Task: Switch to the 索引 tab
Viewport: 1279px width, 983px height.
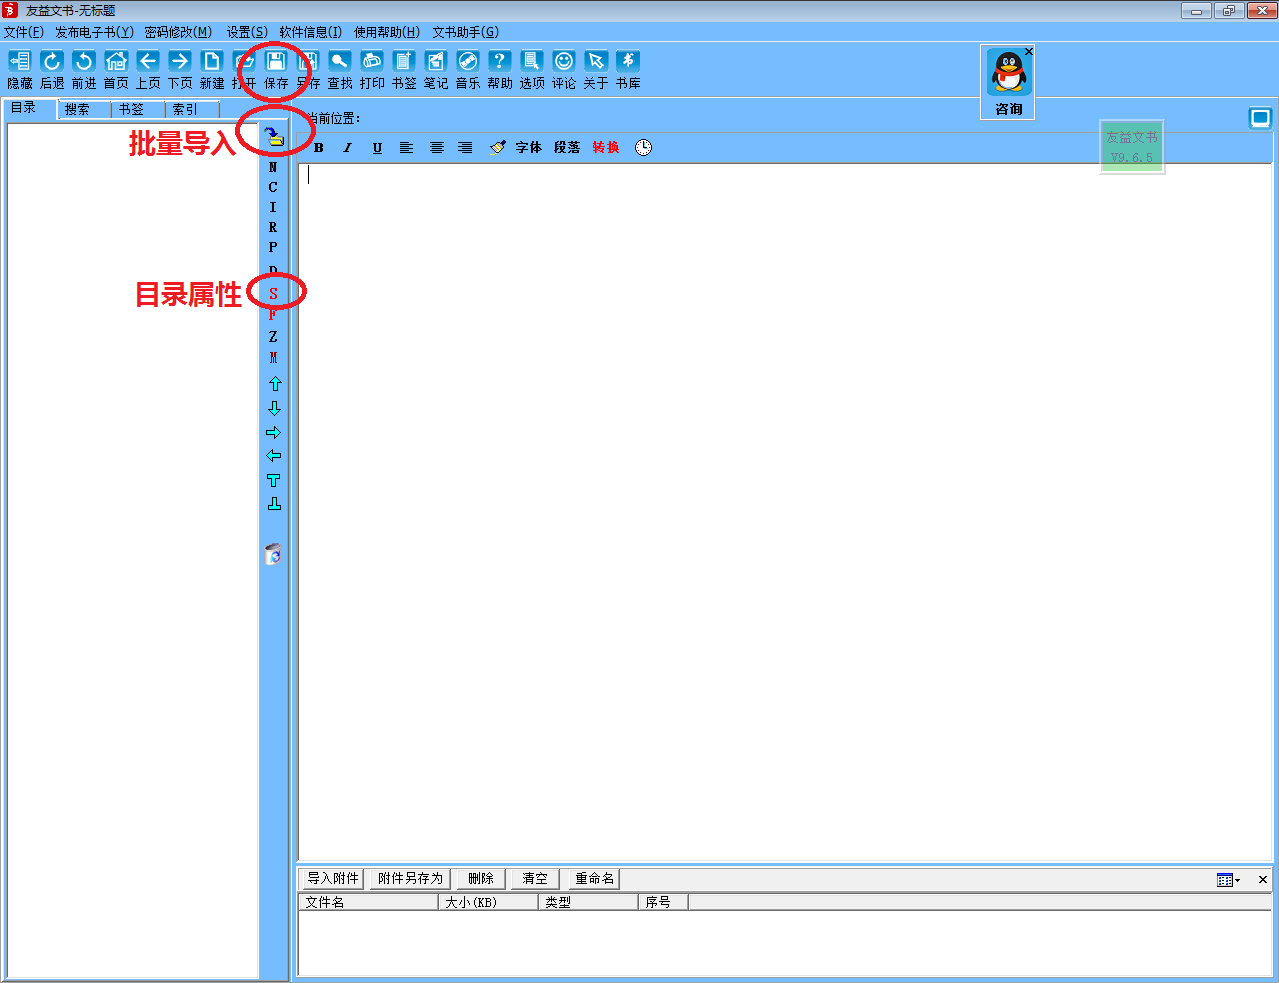Action: 192,109
